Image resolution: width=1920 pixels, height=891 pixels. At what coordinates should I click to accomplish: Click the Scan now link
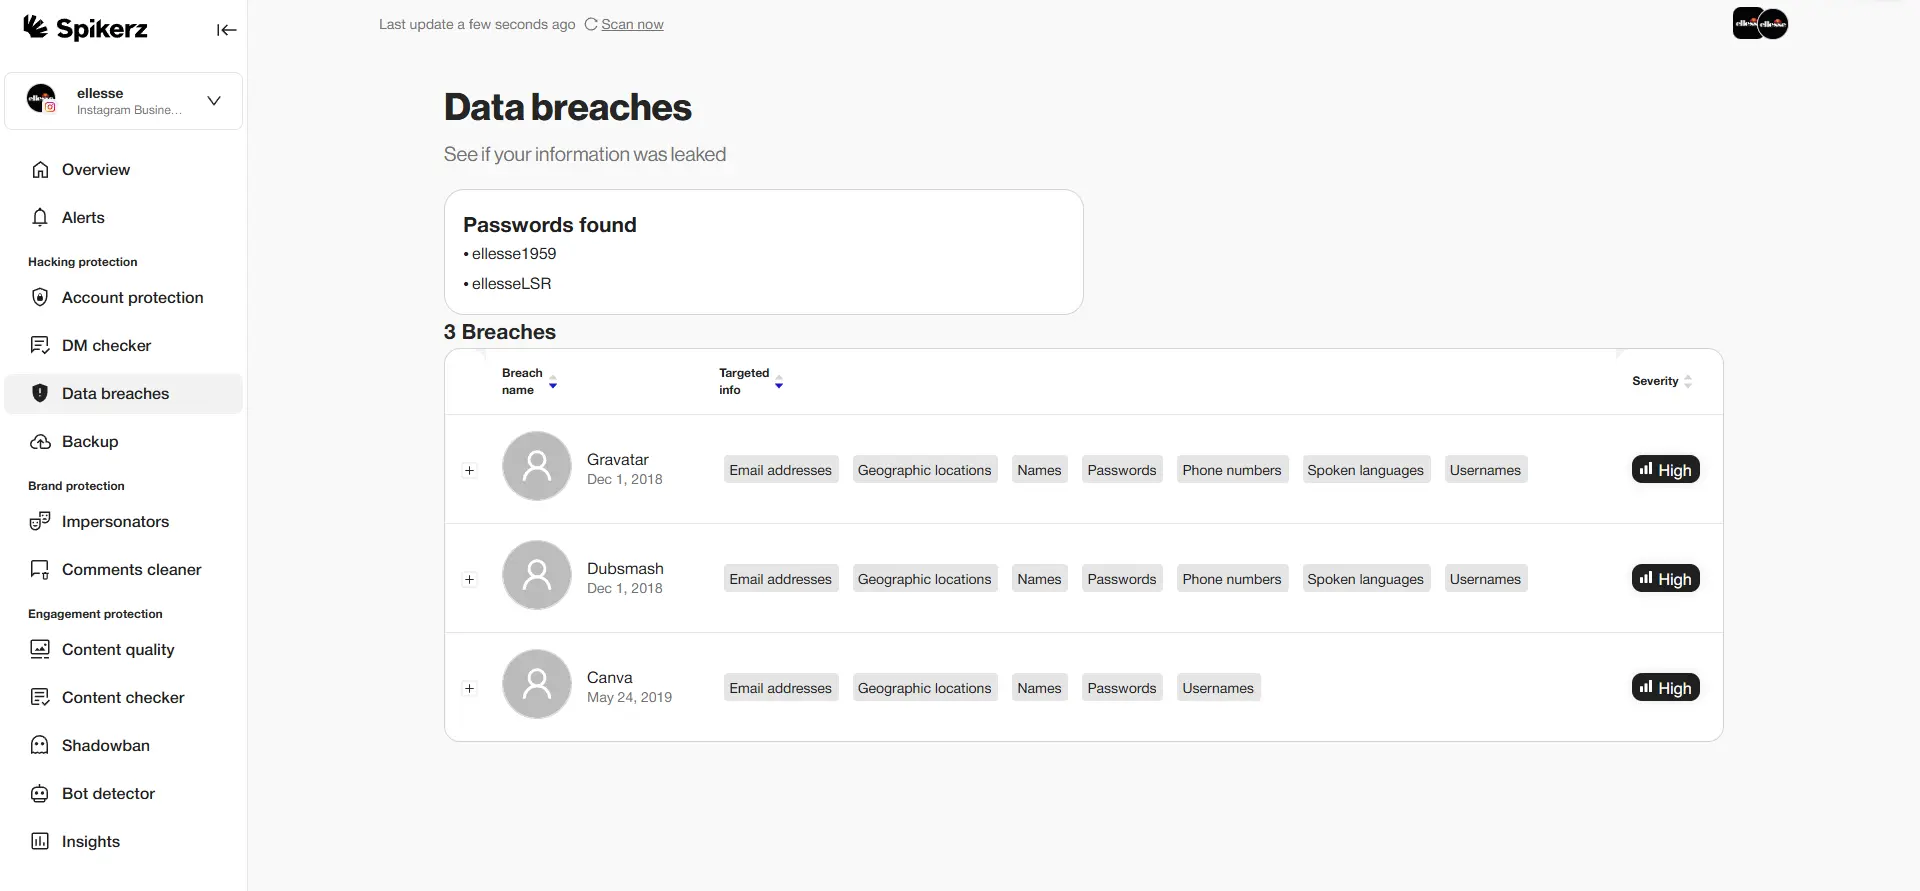tap(632, 24)
